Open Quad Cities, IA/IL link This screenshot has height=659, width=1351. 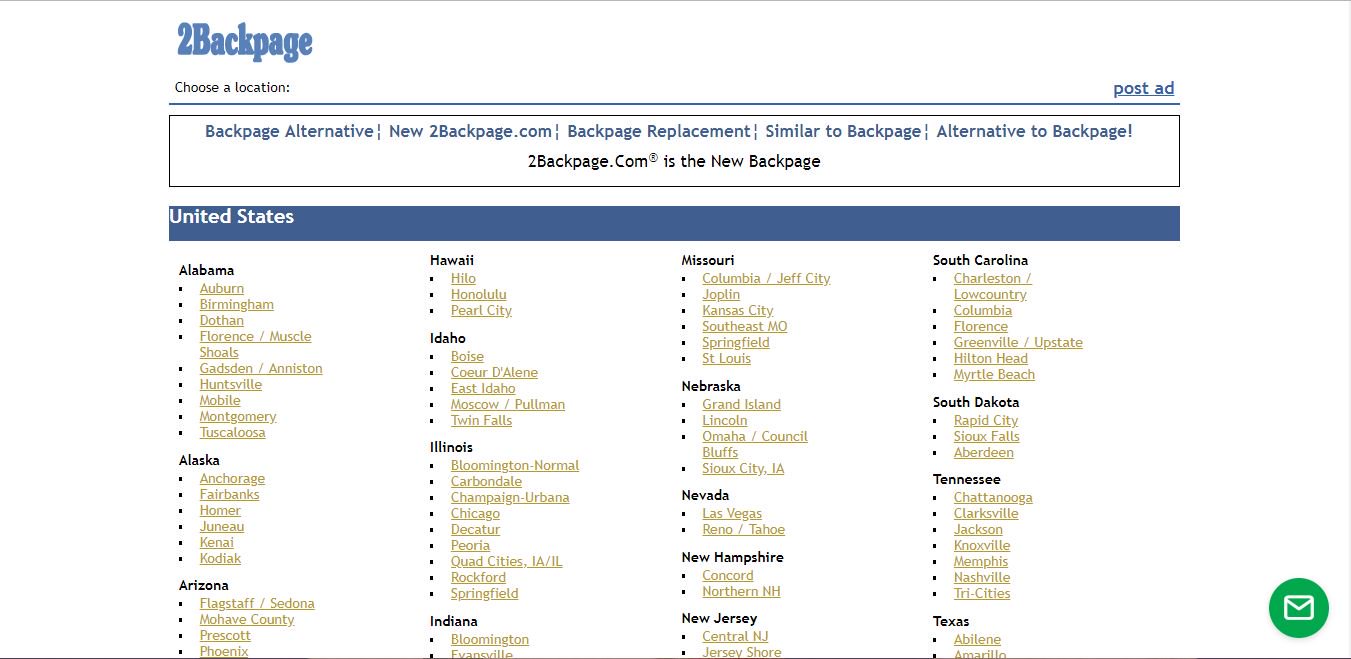coord(507,561)
